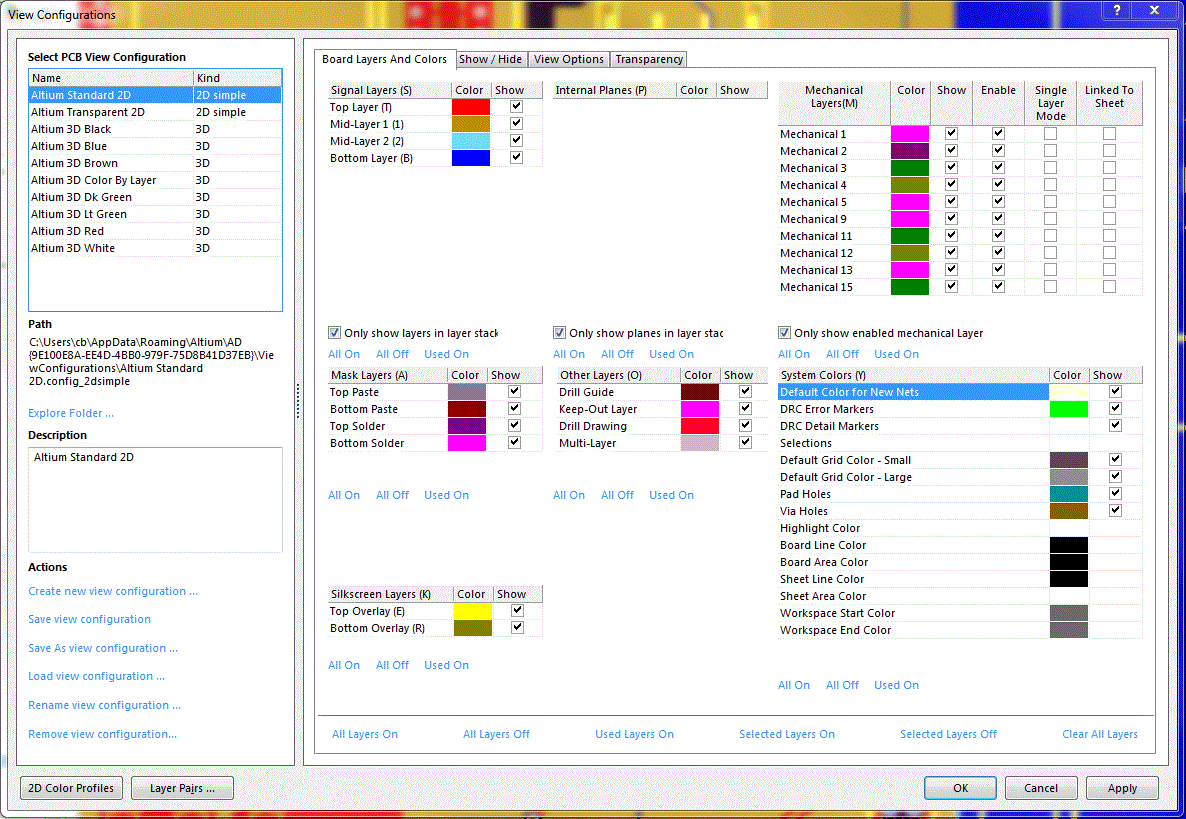
Task: Click Remove view configuration link
Action: (x=102, y=734)
